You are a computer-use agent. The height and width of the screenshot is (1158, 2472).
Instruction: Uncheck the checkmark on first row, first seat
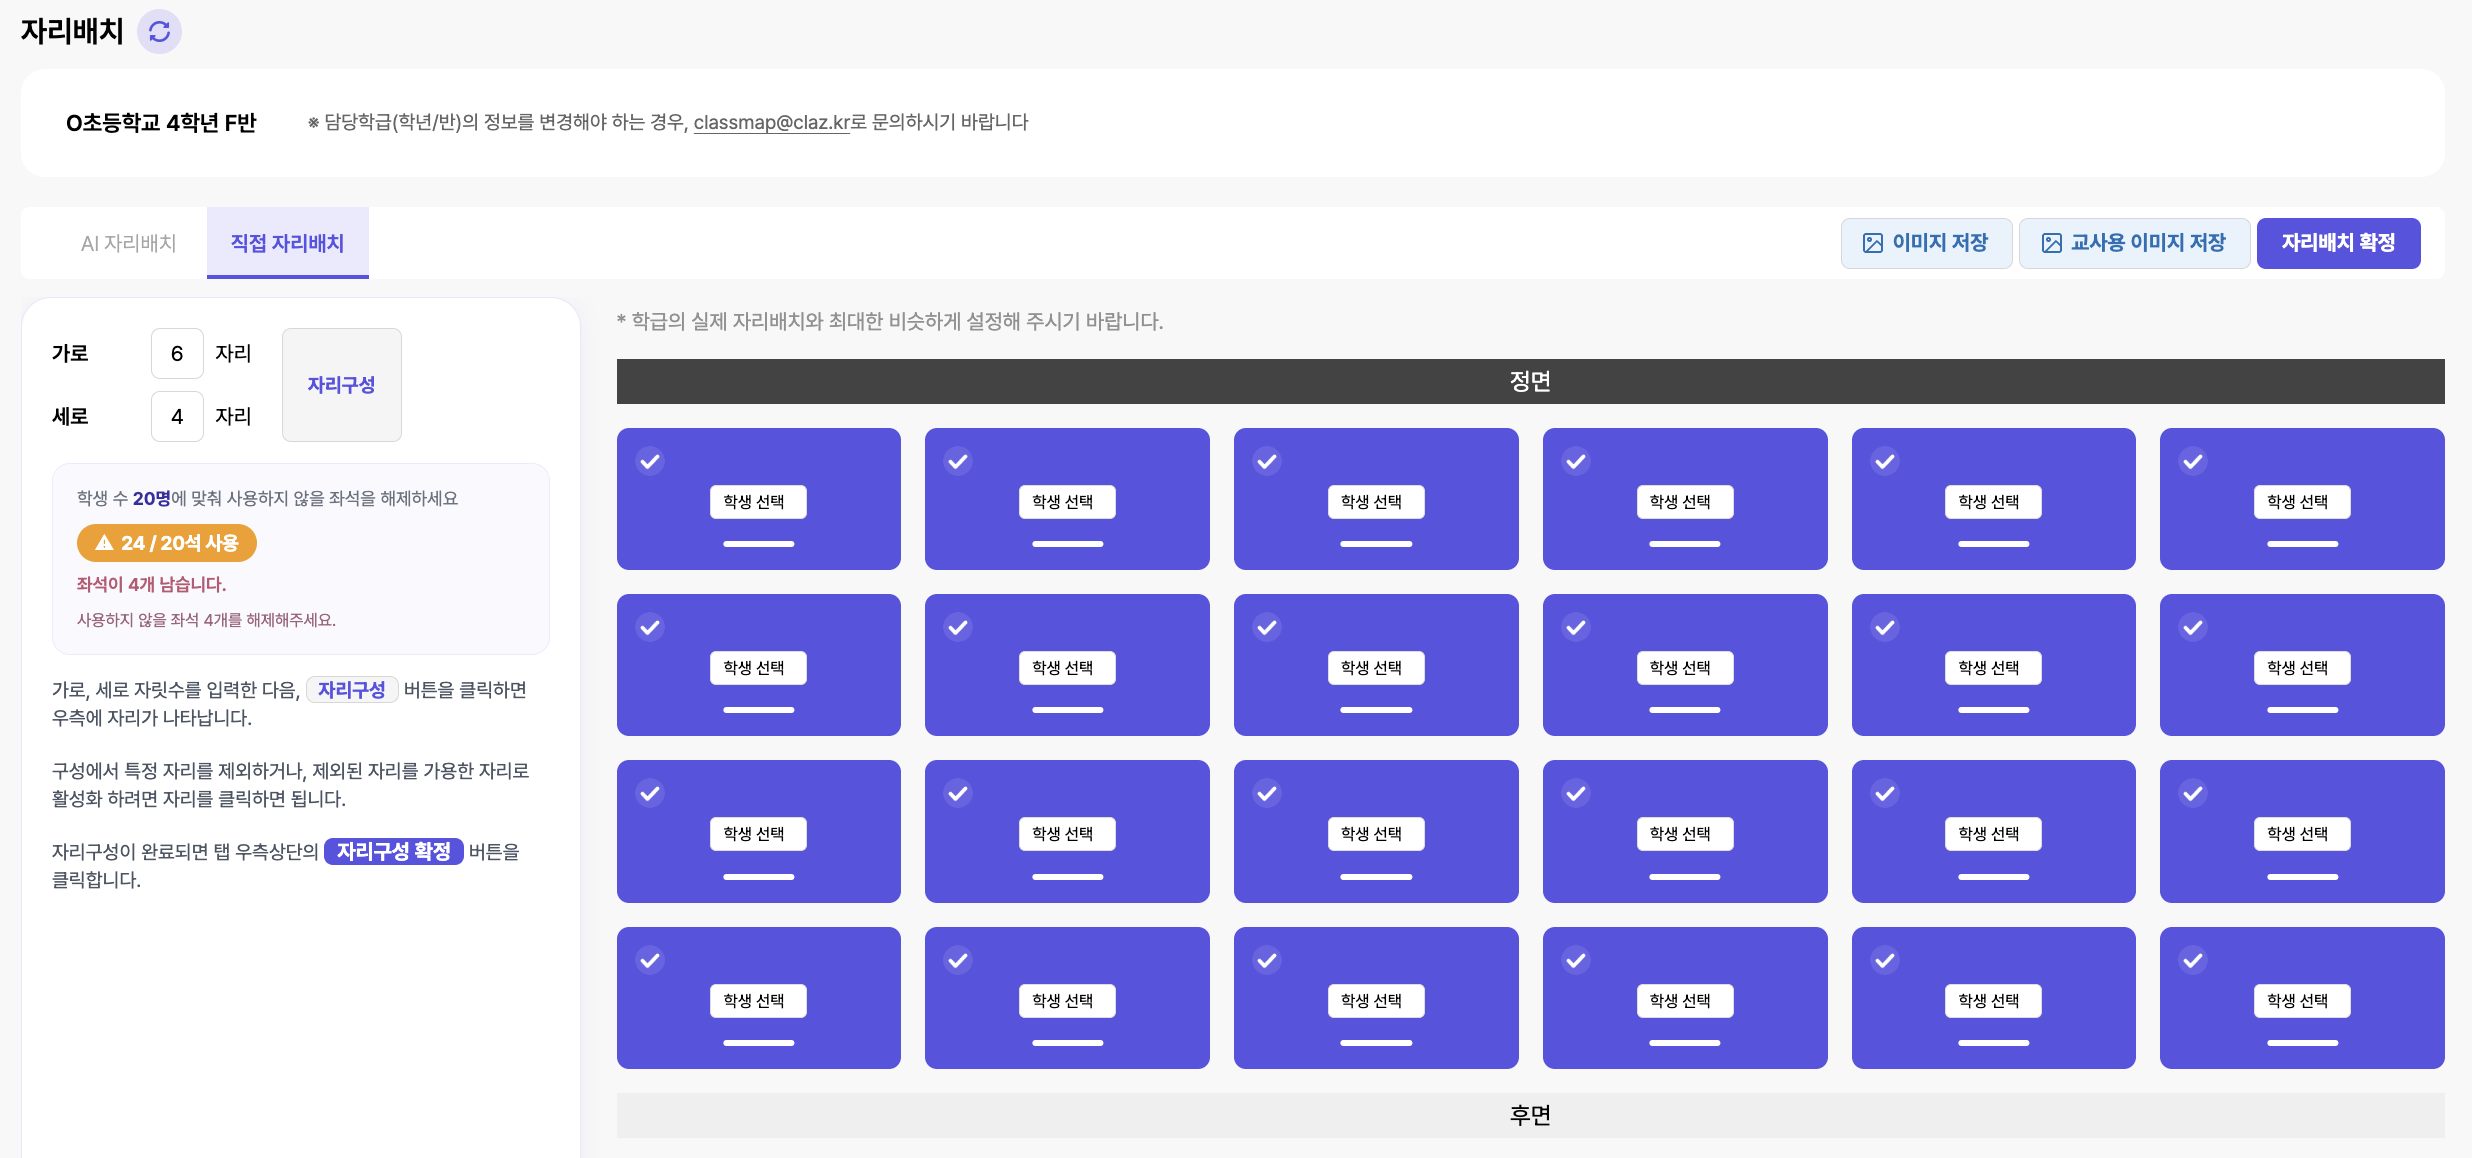pyautogui.click(x=650, y=461)
